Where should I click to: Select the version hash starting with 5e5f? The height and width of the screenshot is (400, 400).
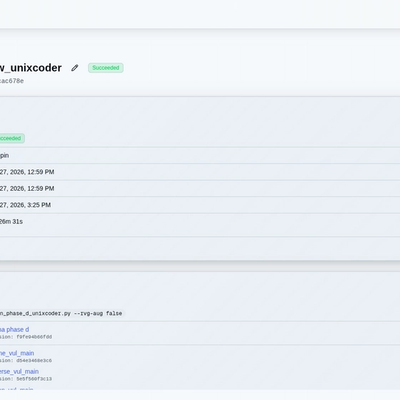[34, 379]
